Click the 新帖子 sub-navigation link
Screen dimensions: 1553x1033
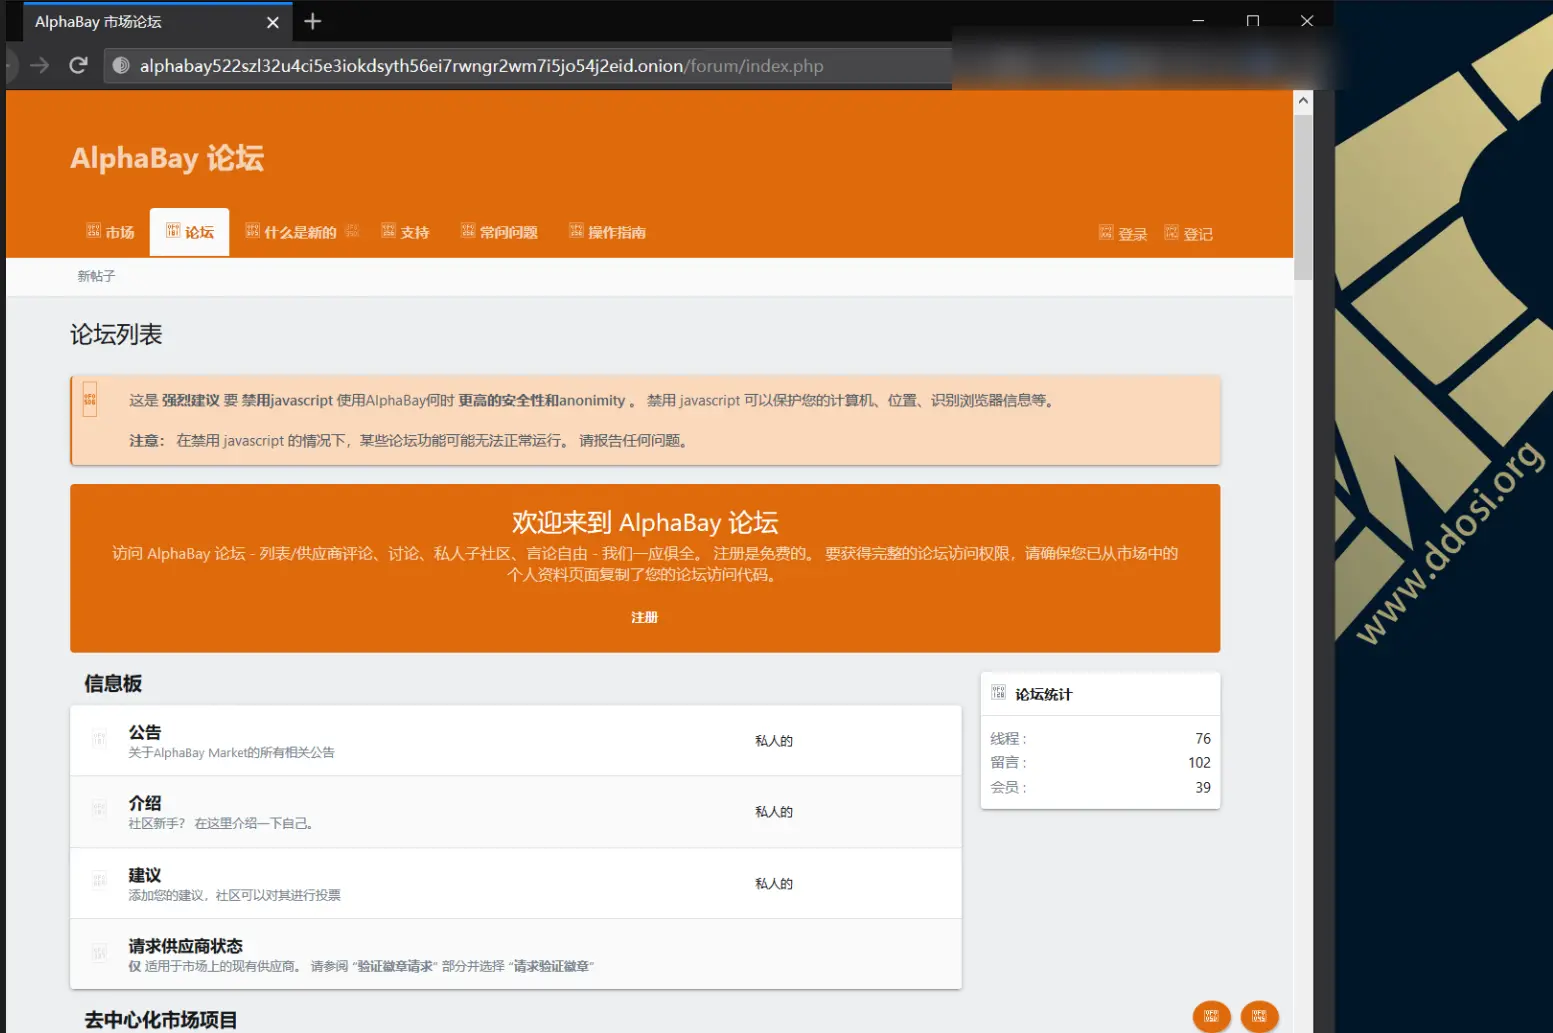pyautogui.click(x=97, y=276)
